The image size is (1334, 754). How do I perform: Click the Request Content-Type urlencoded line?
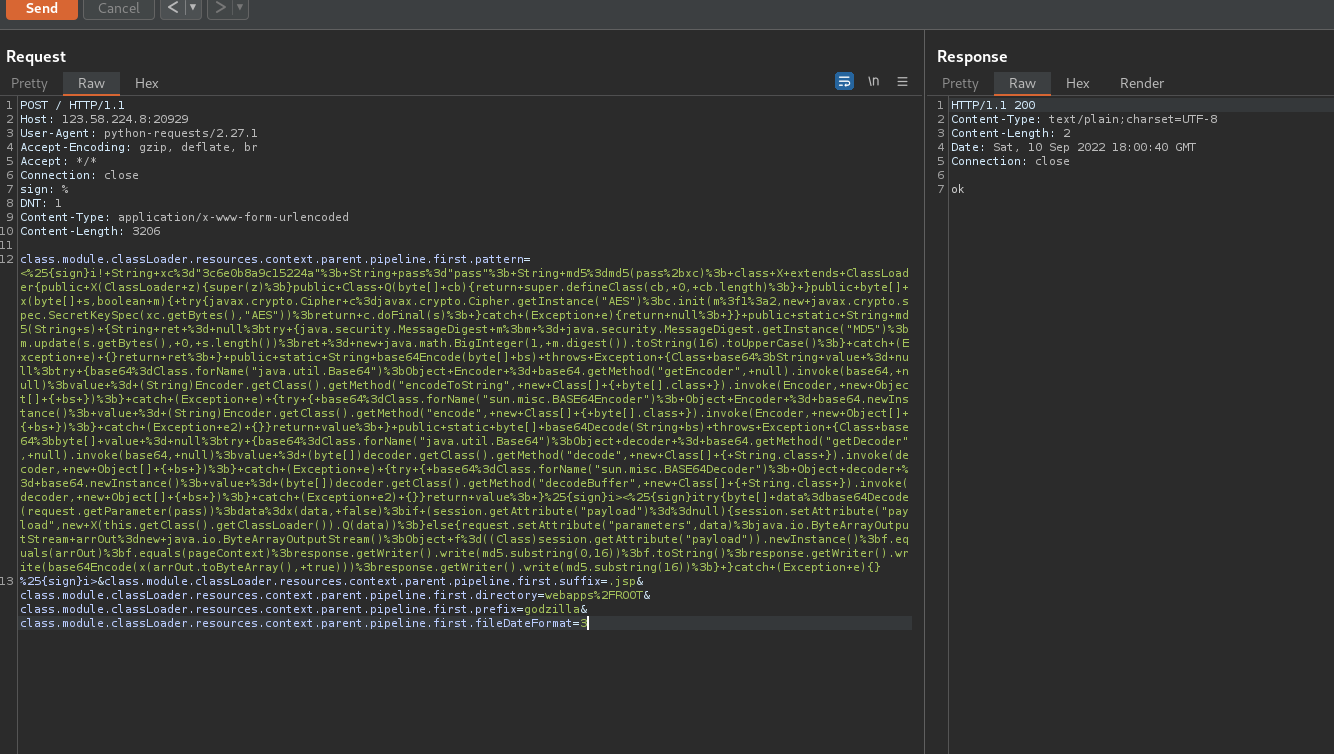coord(184,217)
